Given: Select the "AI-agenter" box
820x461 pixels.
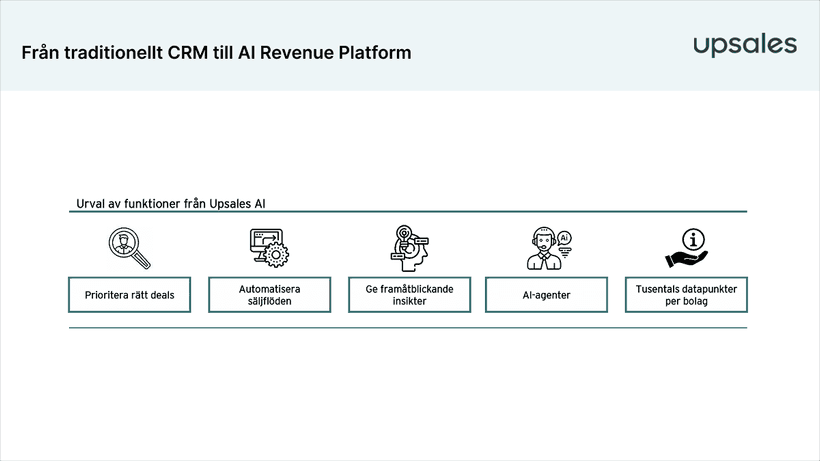Looking at the screenshot, I should pyautogui.click(x=546, y=295).
